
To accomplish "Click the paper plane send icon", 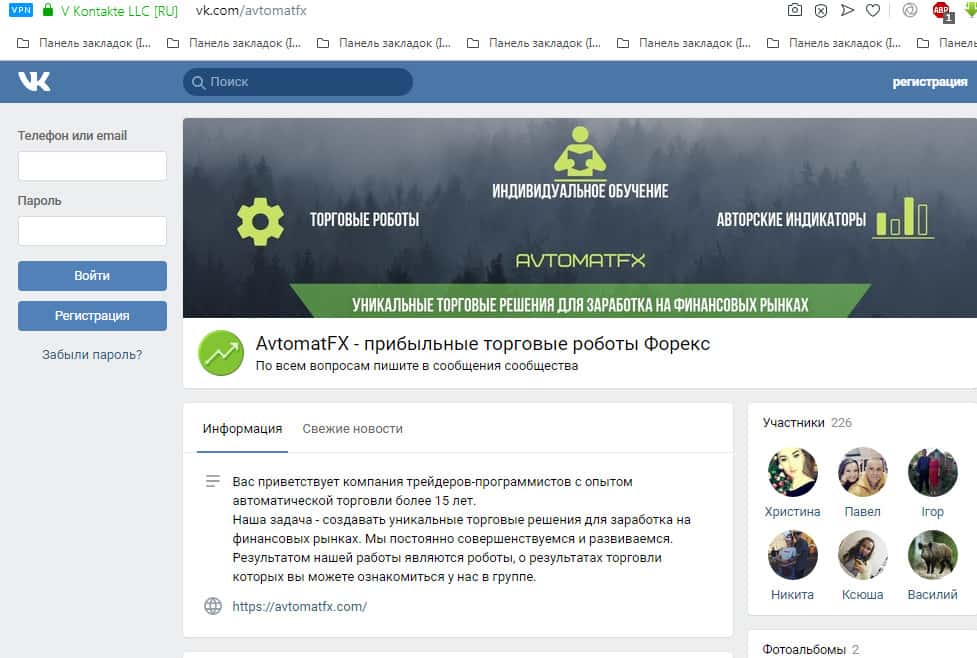I will pyautogui.click(x=847, y=10).
